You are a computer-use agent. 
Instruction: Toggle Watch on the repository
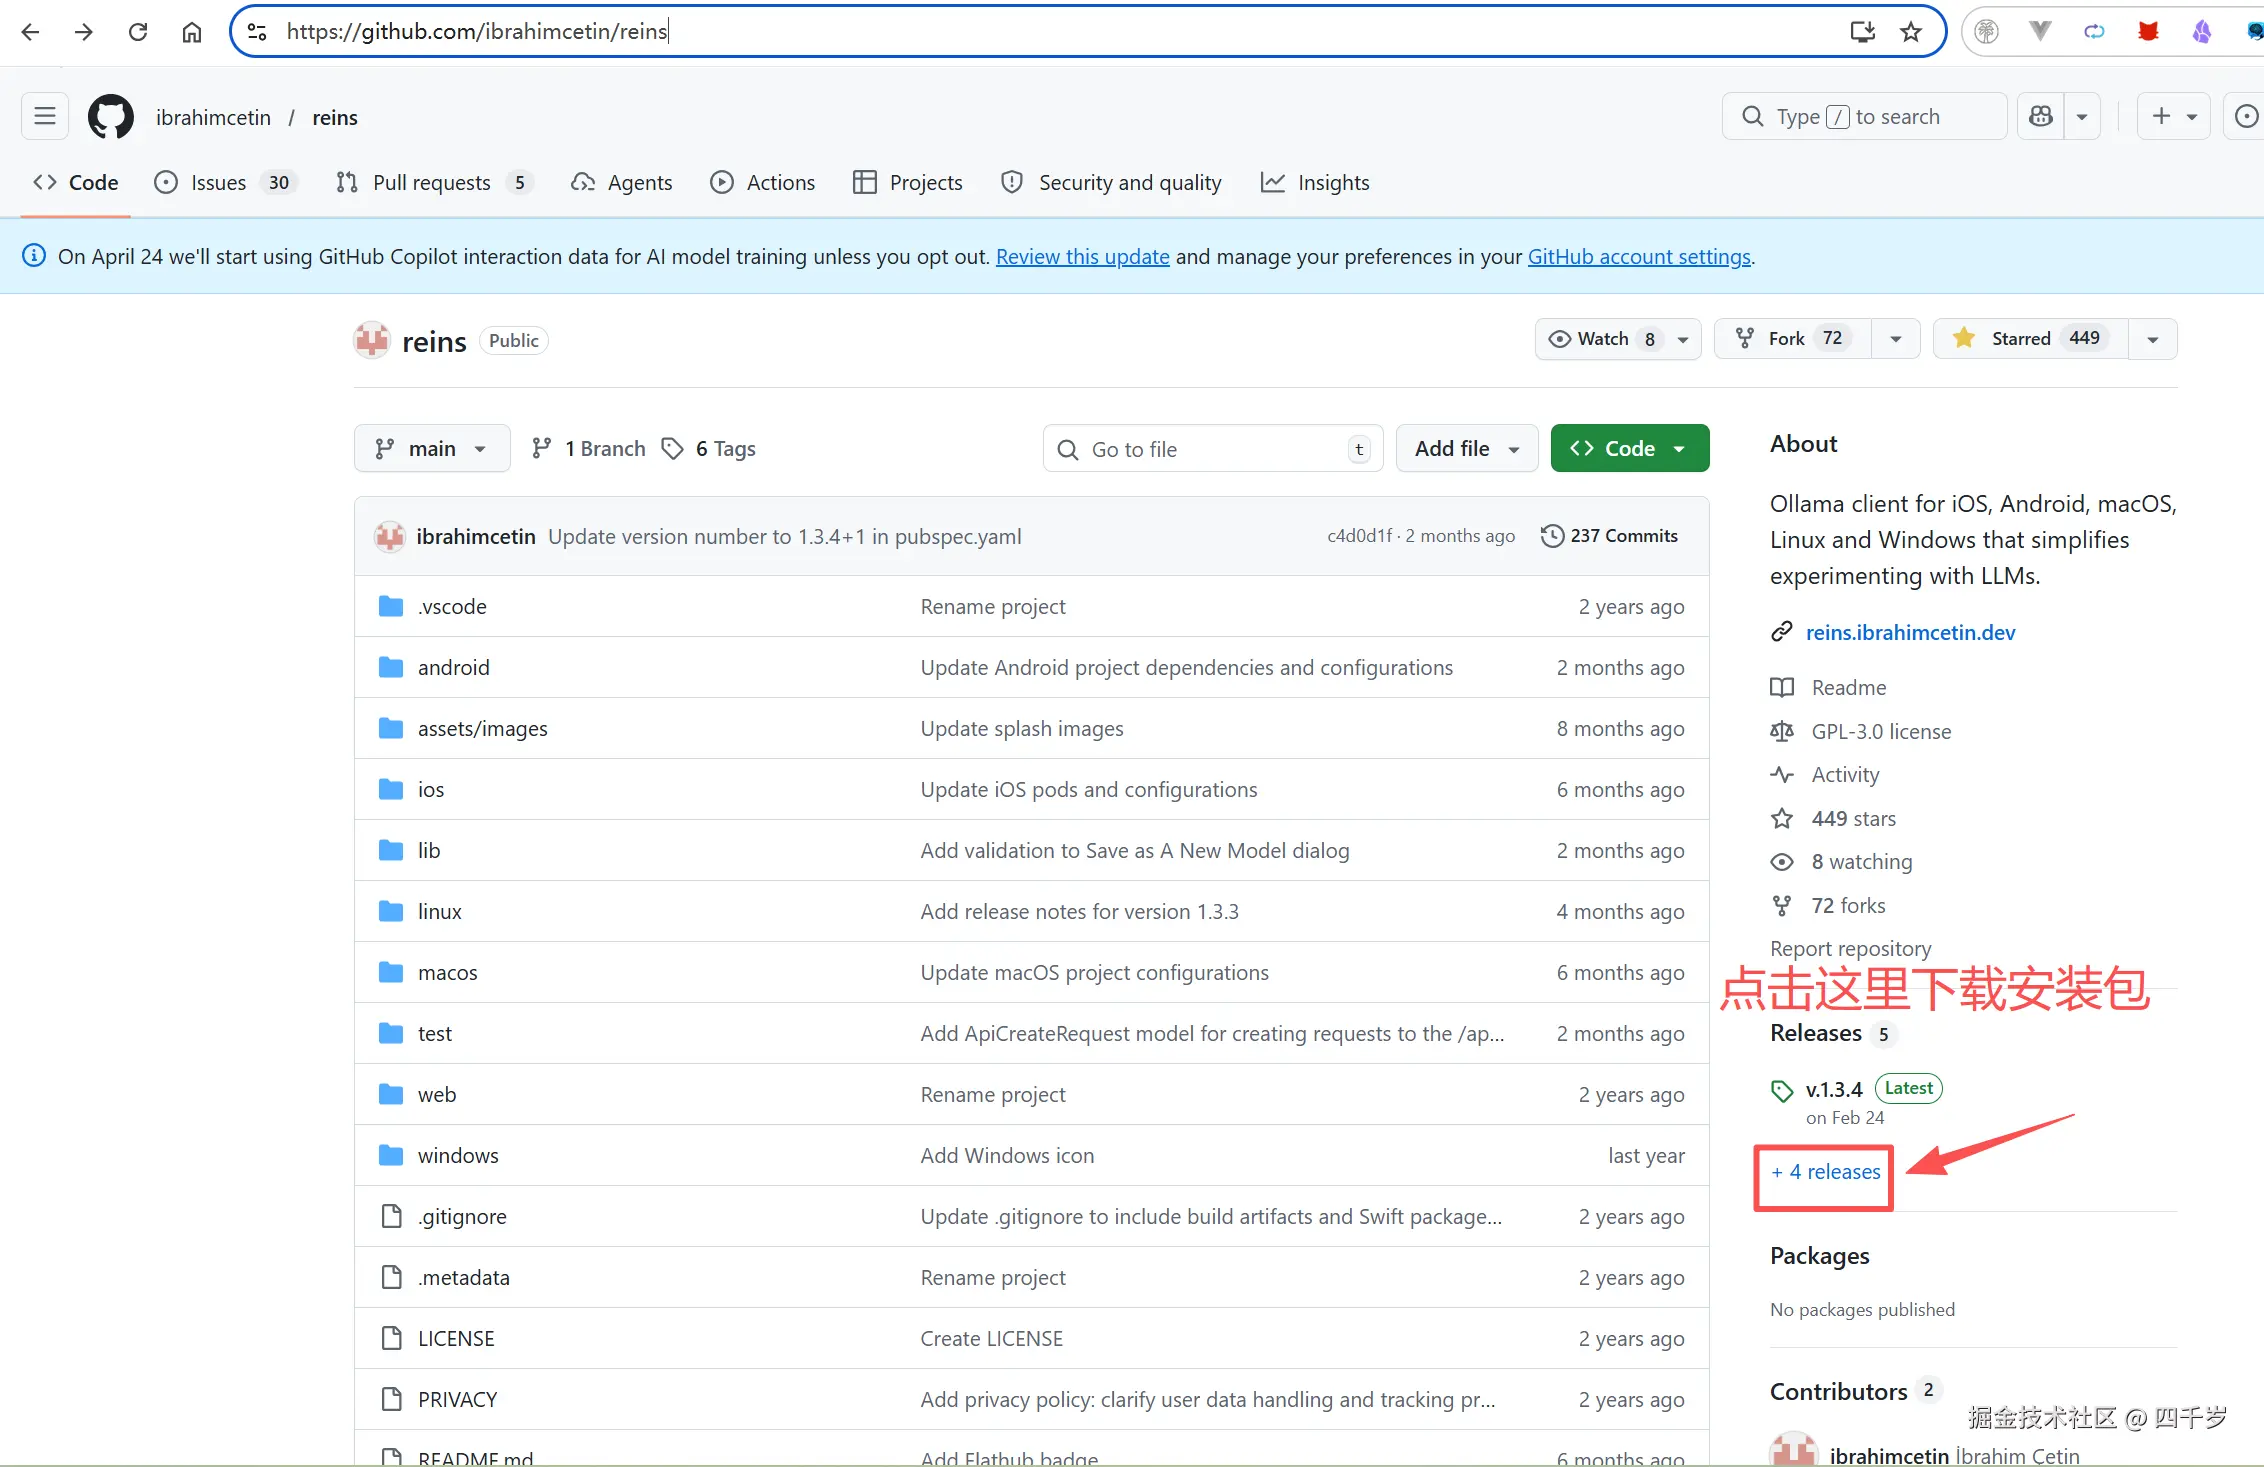pyautogui.click(x=1602, y=339)
